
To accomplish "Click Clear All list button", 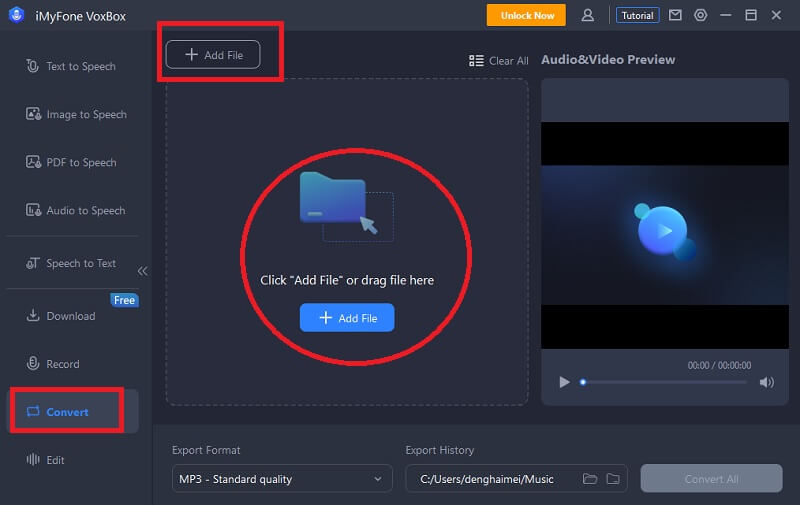I will click(498, 61).
